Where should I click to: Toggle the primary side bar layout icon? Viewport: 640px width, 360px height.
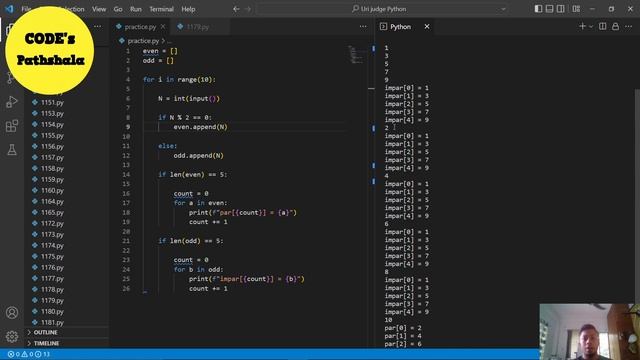pos(538,9)
